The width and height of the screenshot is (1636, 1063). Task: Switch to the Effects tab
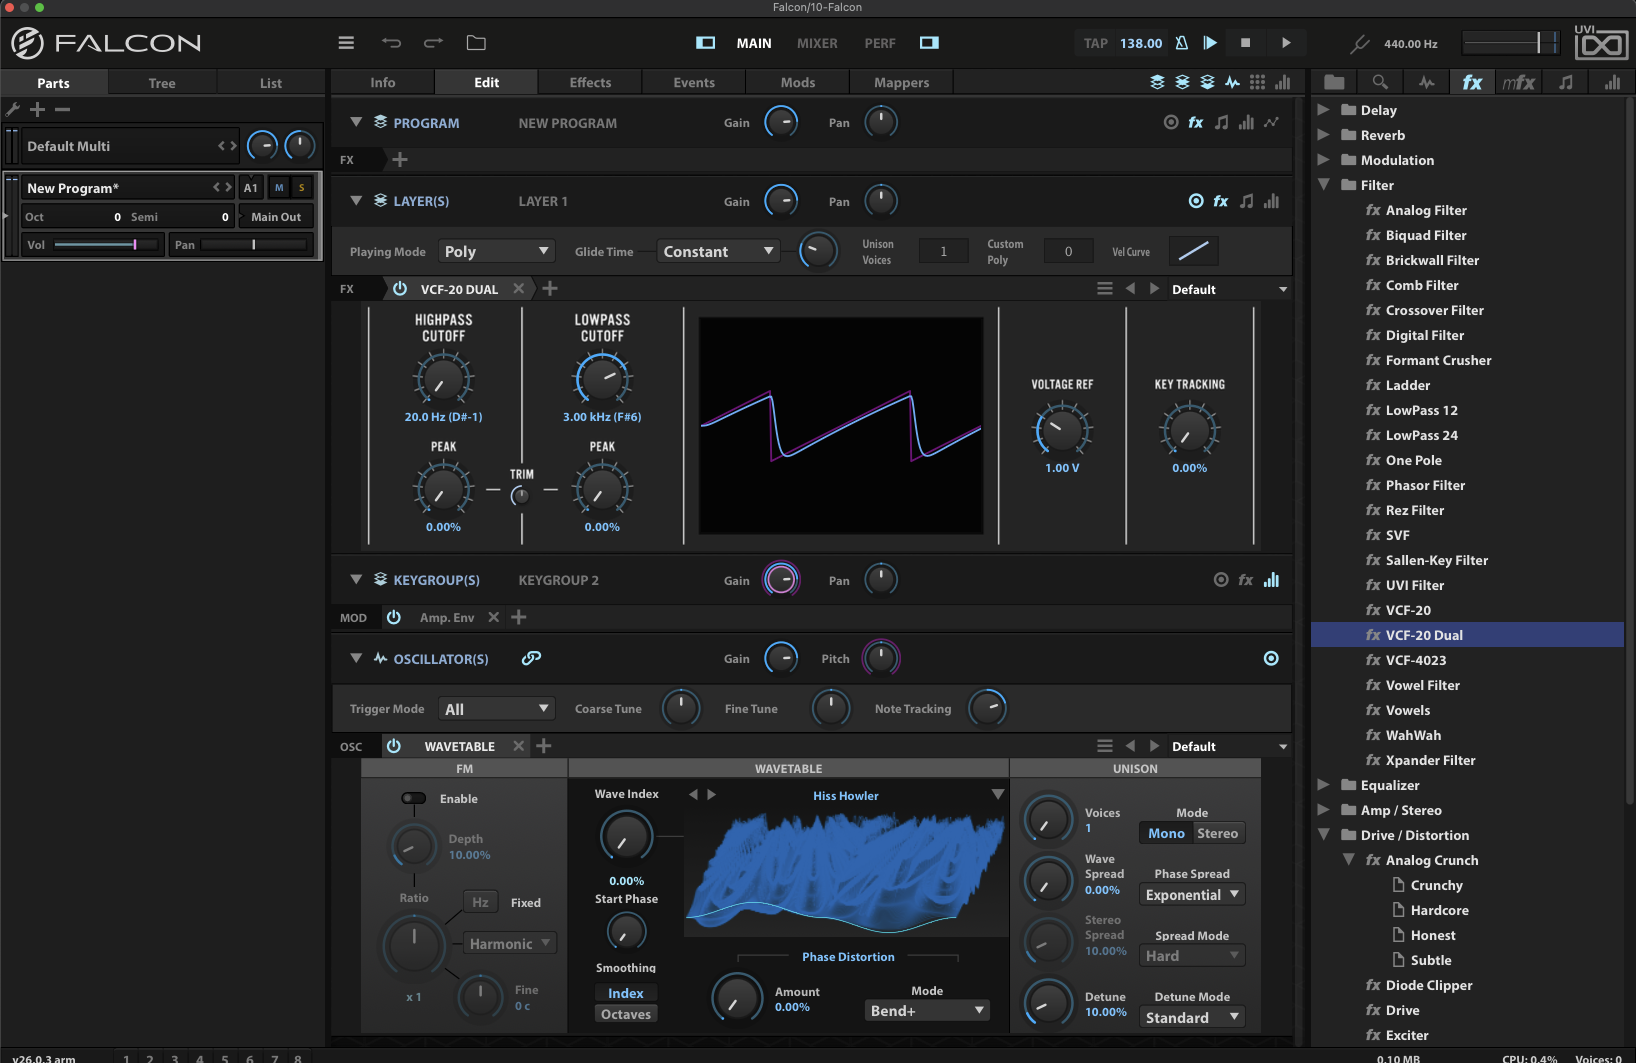(590, 83)
